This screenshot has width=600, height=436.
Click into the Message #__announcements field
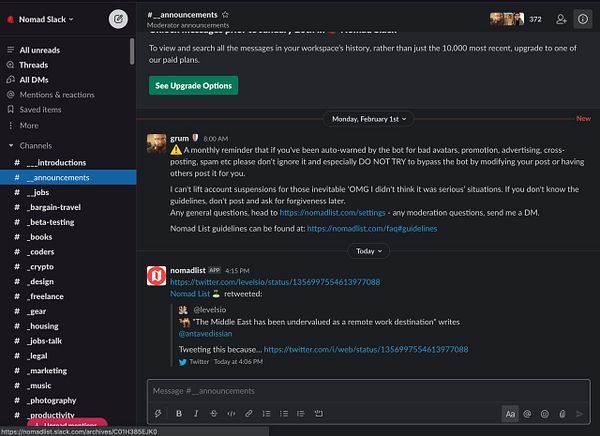coord(368,391)
